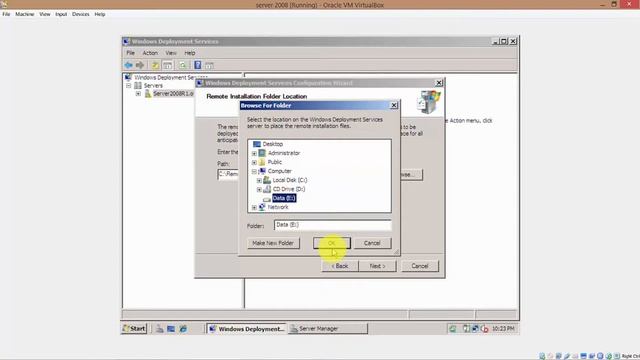Launch Server Manager from the quick launch icon
Viewport: 640px width, 360px height.
pyautogui.click(x=160, y=329)
